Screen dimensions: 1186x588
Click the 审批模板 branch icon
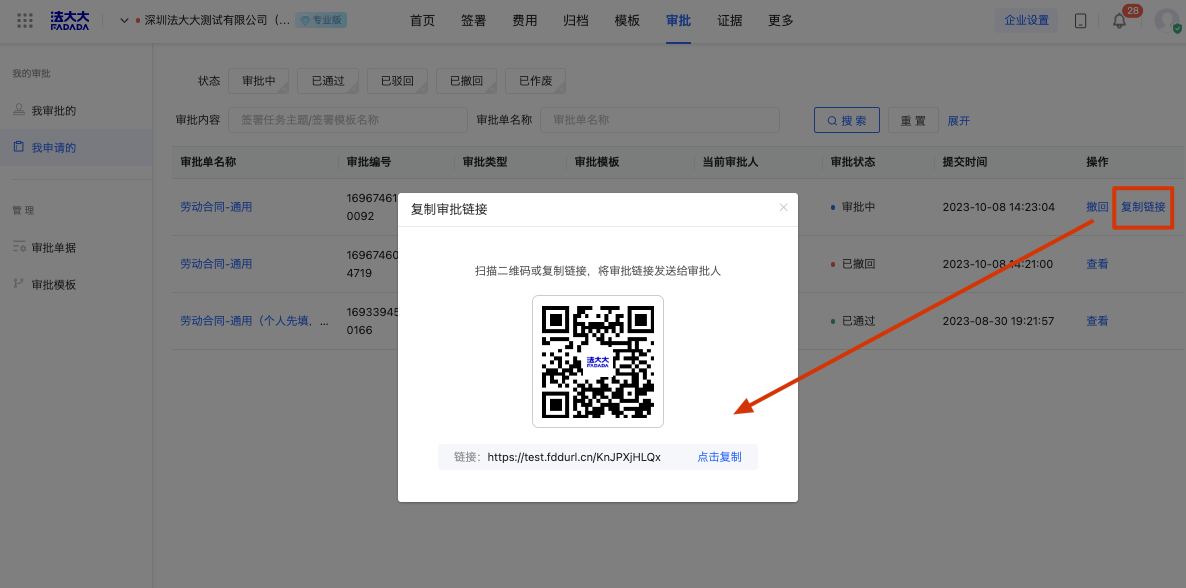19,285
